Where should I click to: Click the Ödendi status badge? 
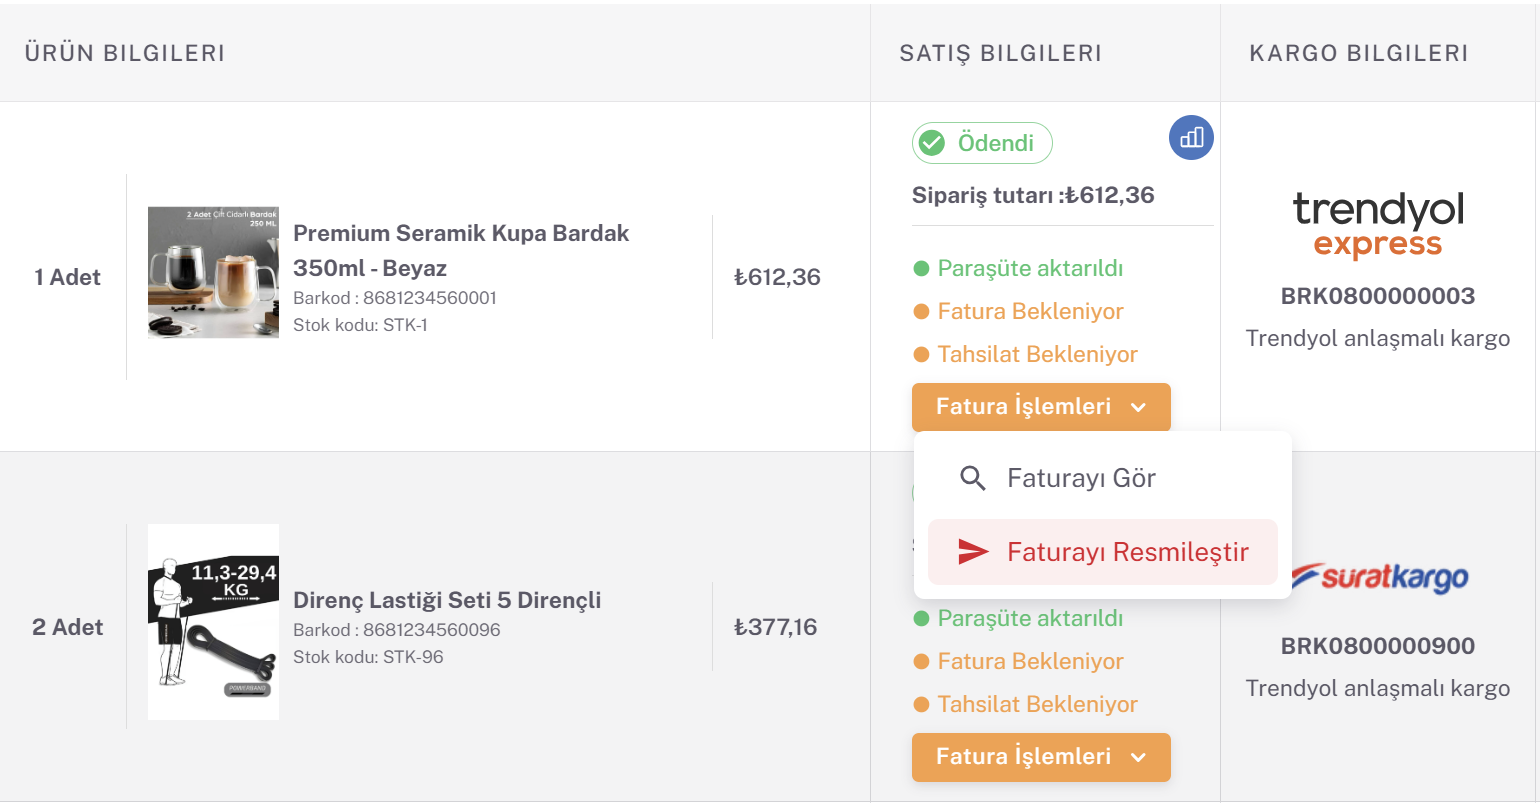coord(982,142)
